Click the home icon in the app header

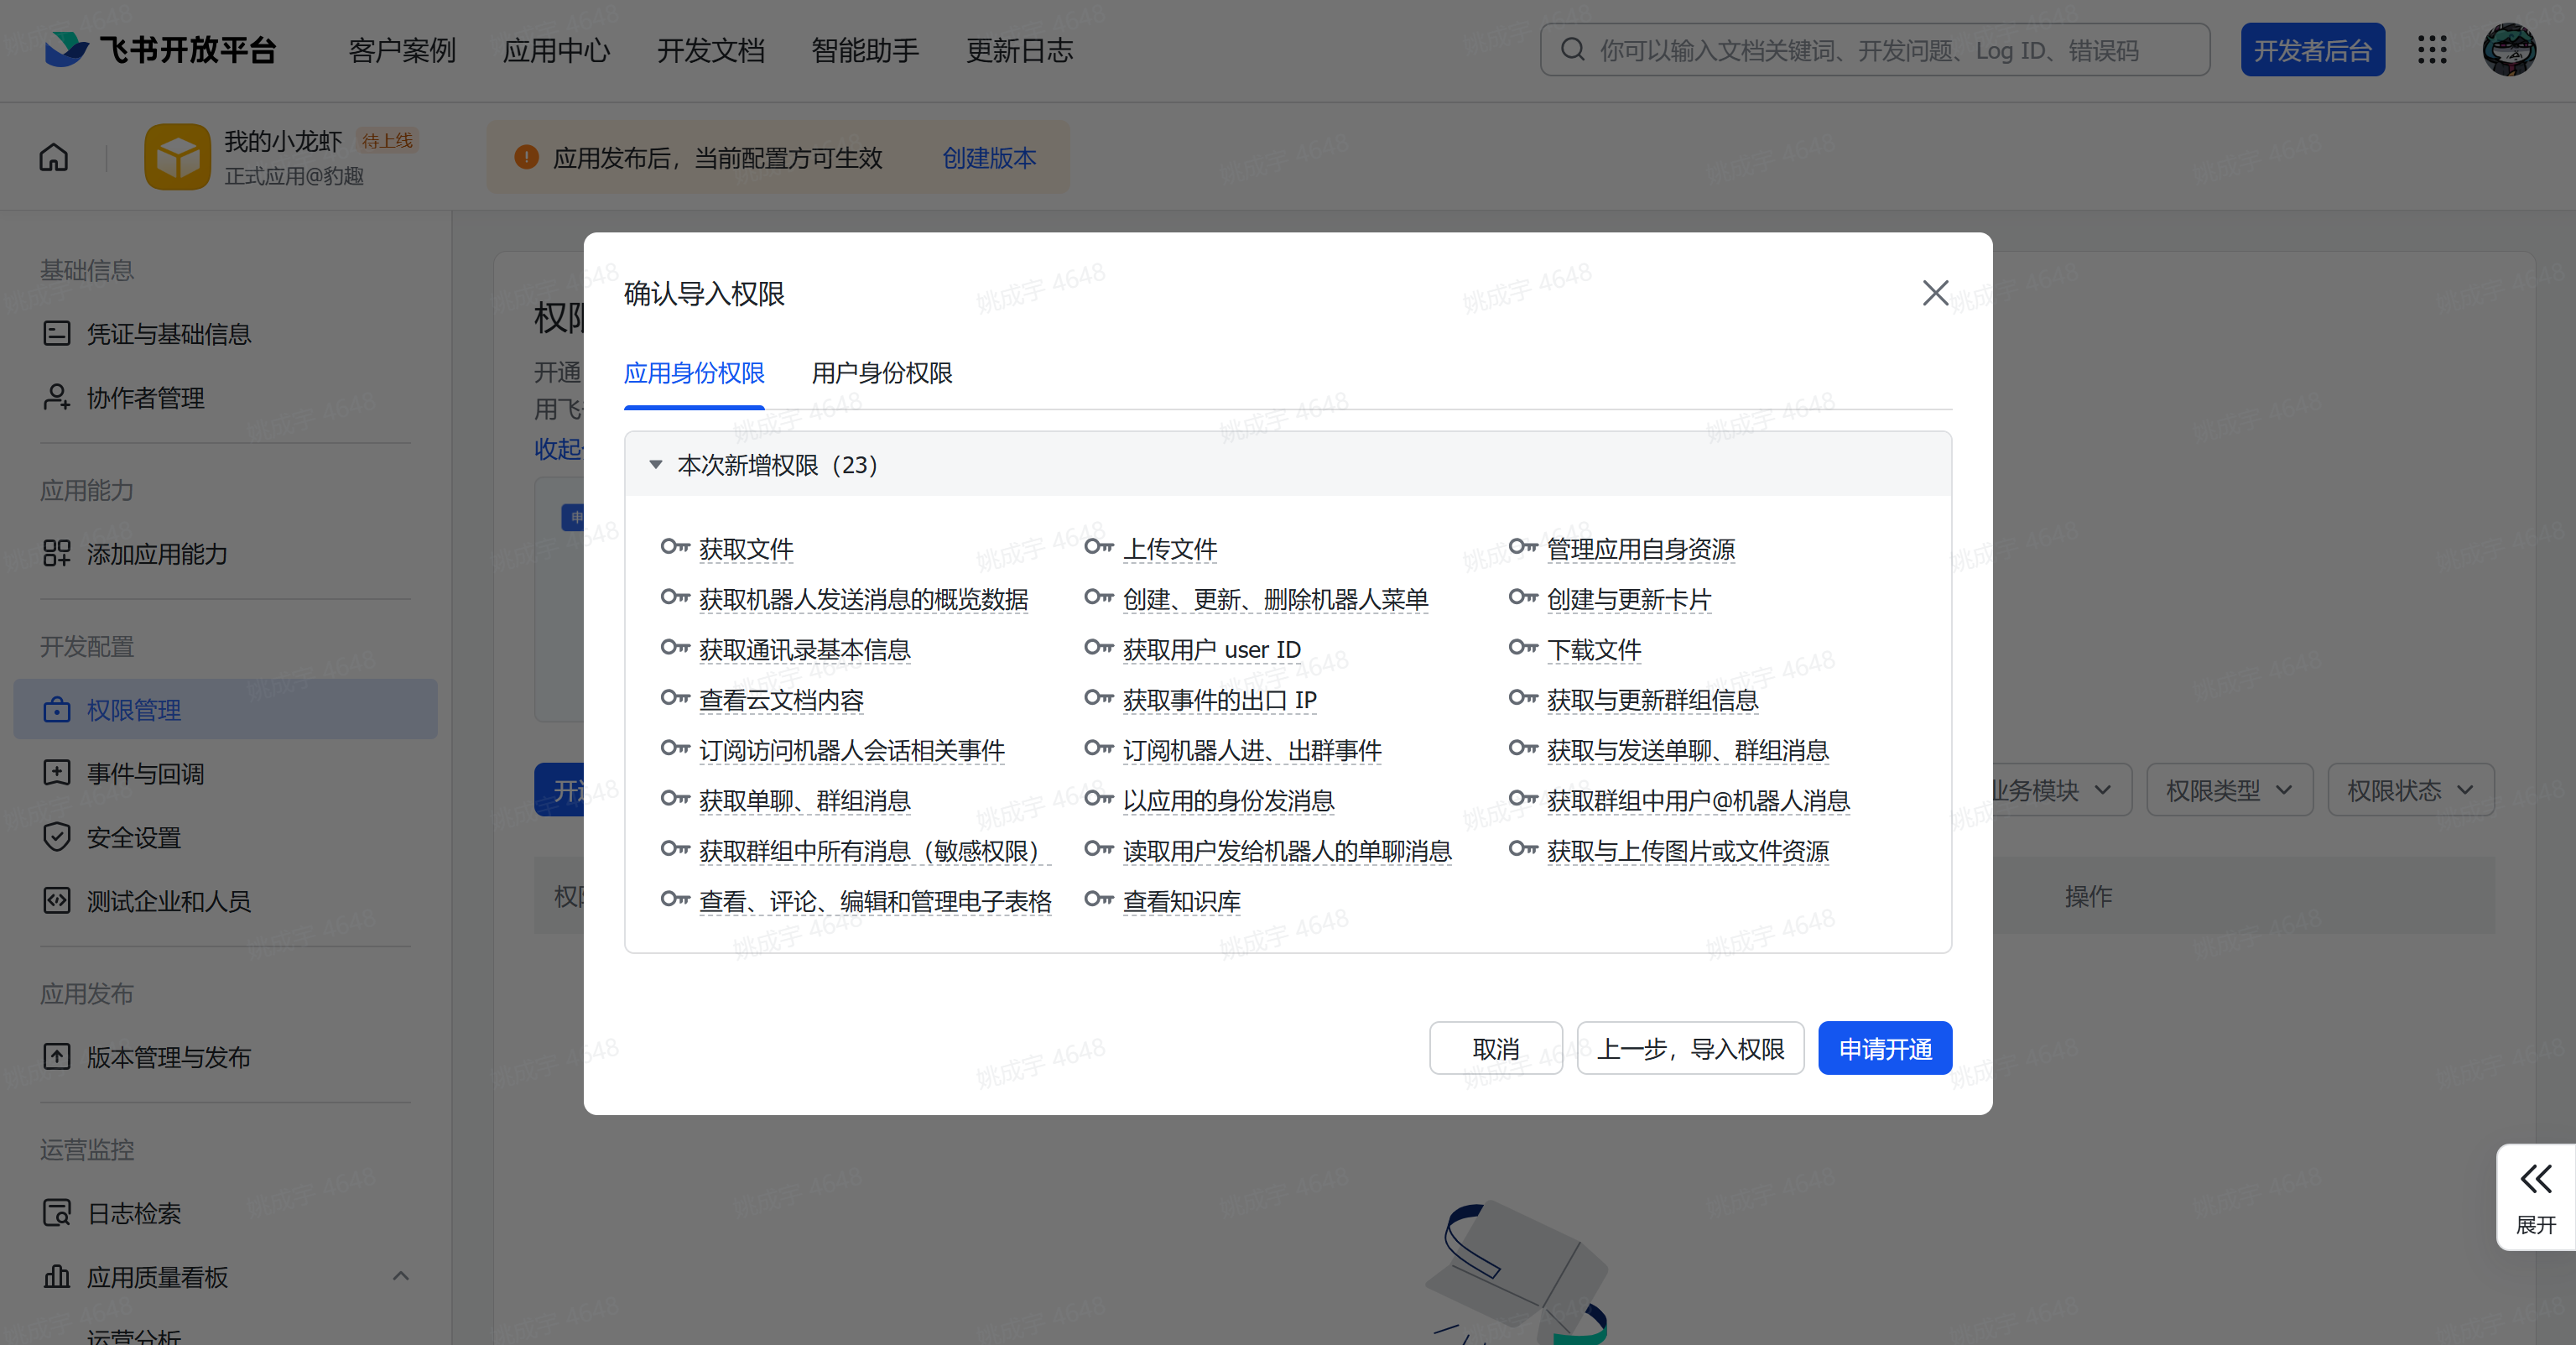click(54, 157)
